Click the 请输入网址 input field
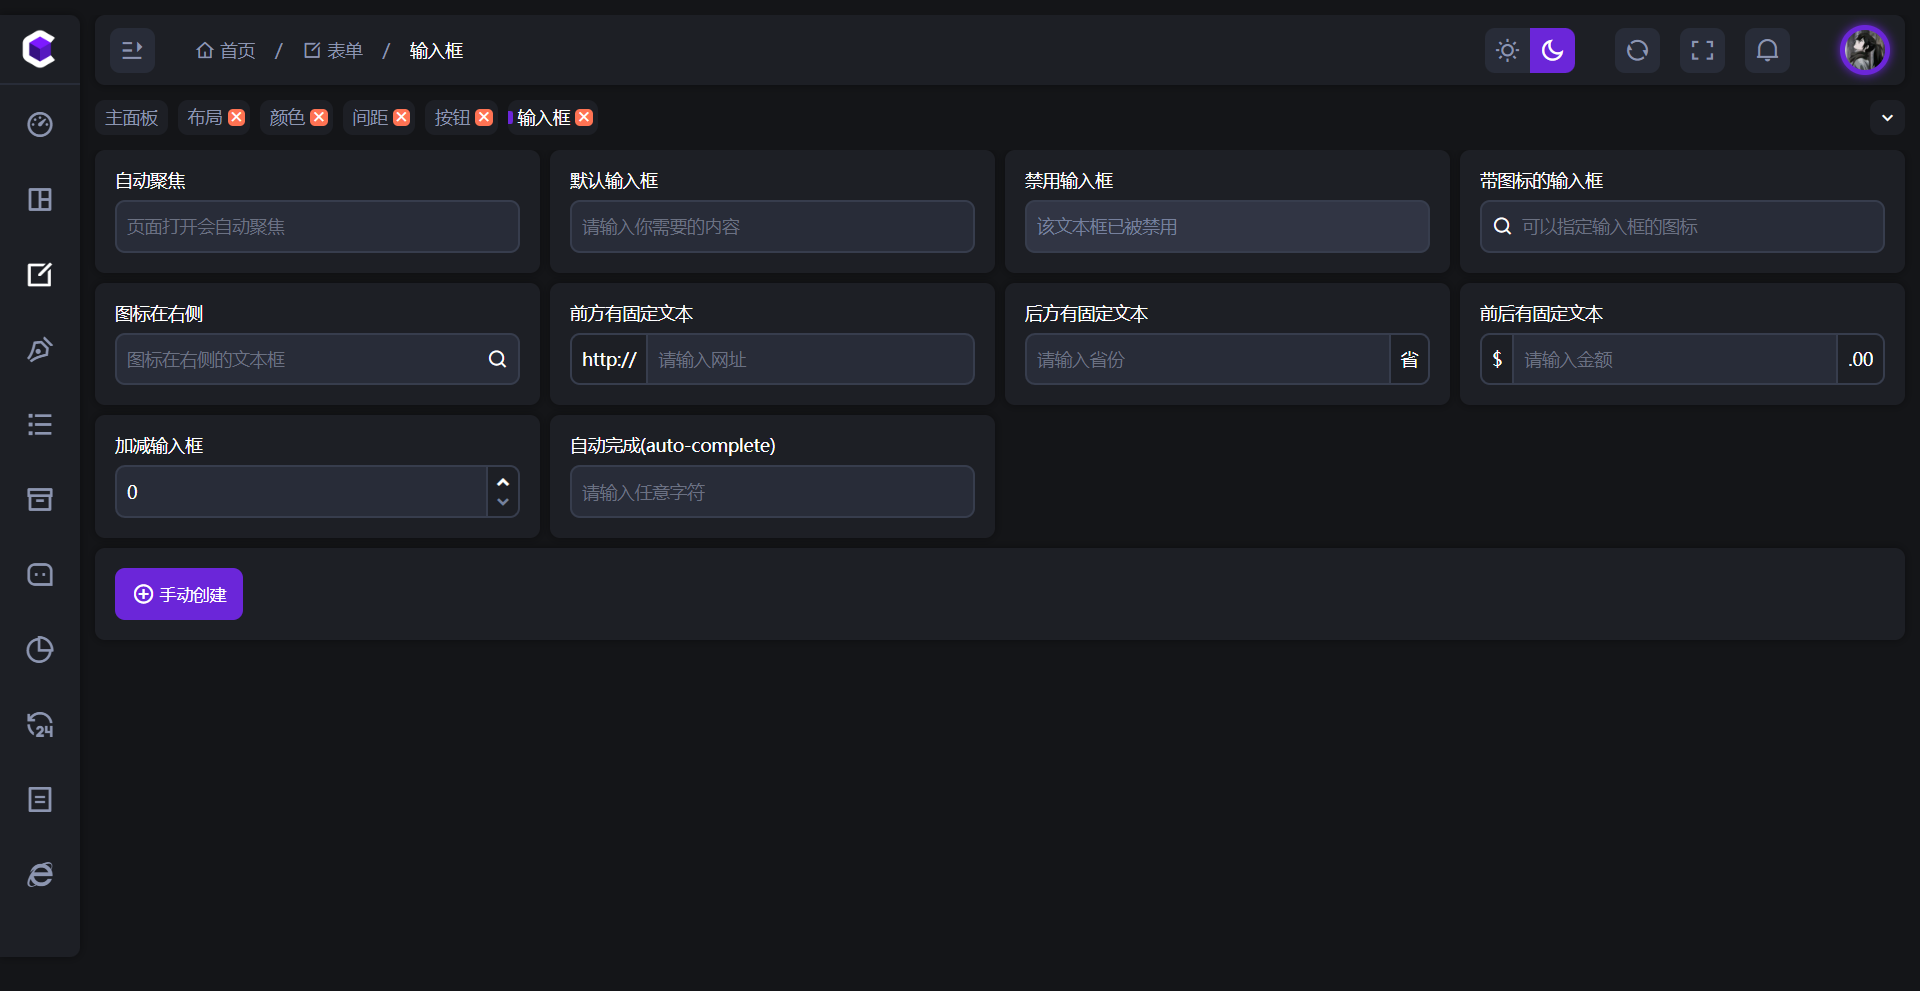Screen dimensions: 1920x992 click(810, 360)
